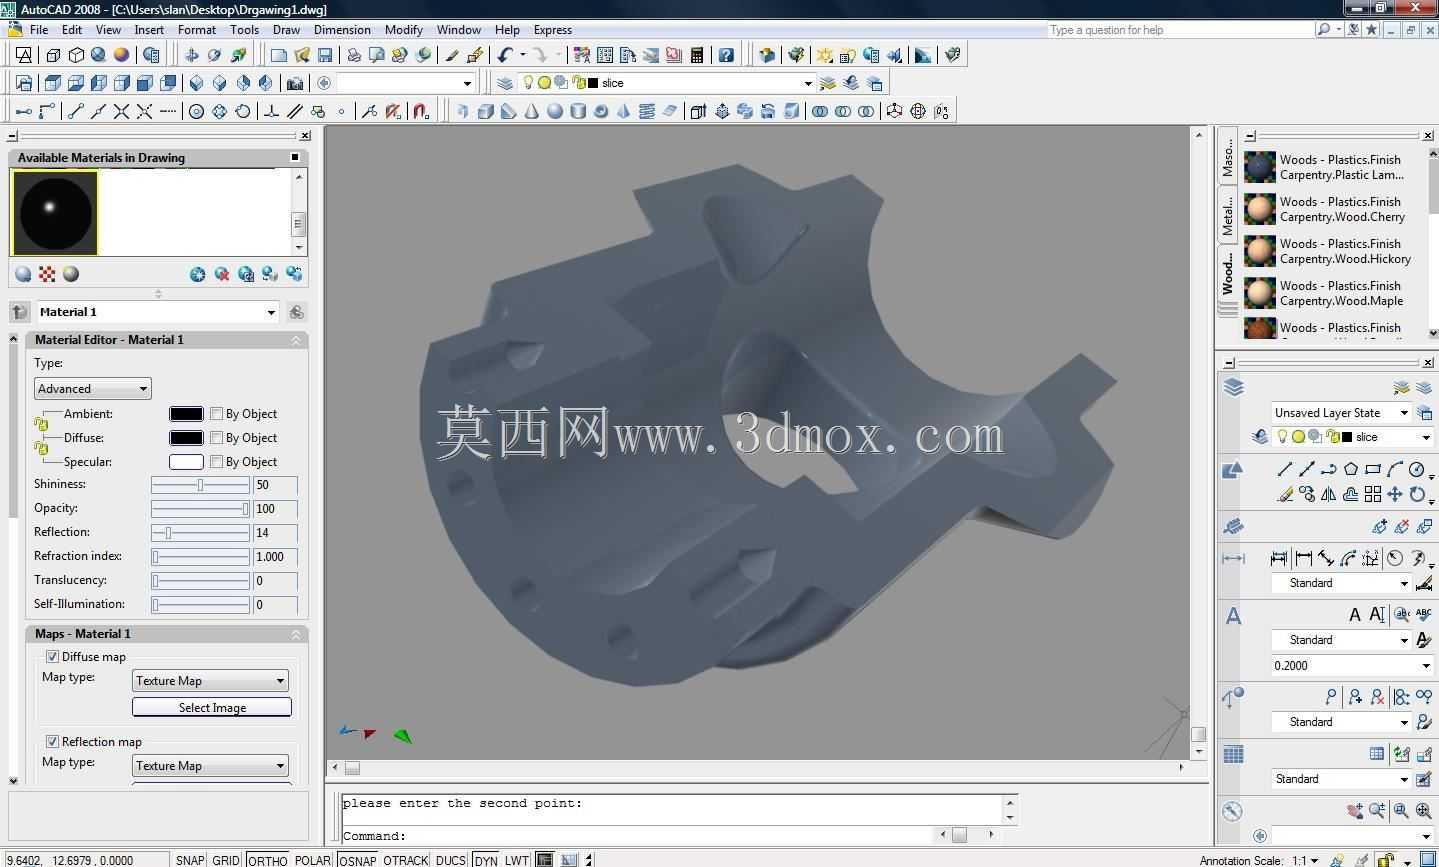Click the Help question mark icon
Image resolution: width=1439 pixels, height=867 pixels.
point(726,55)
